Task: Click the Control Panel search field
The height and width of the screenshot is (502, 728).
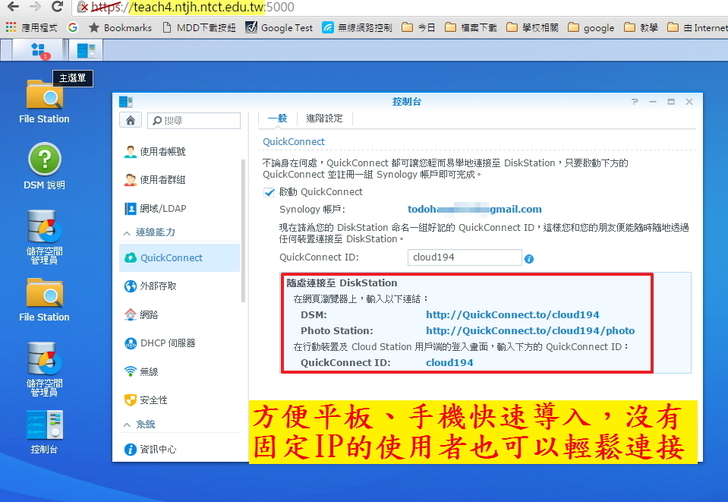Action: 194,120
